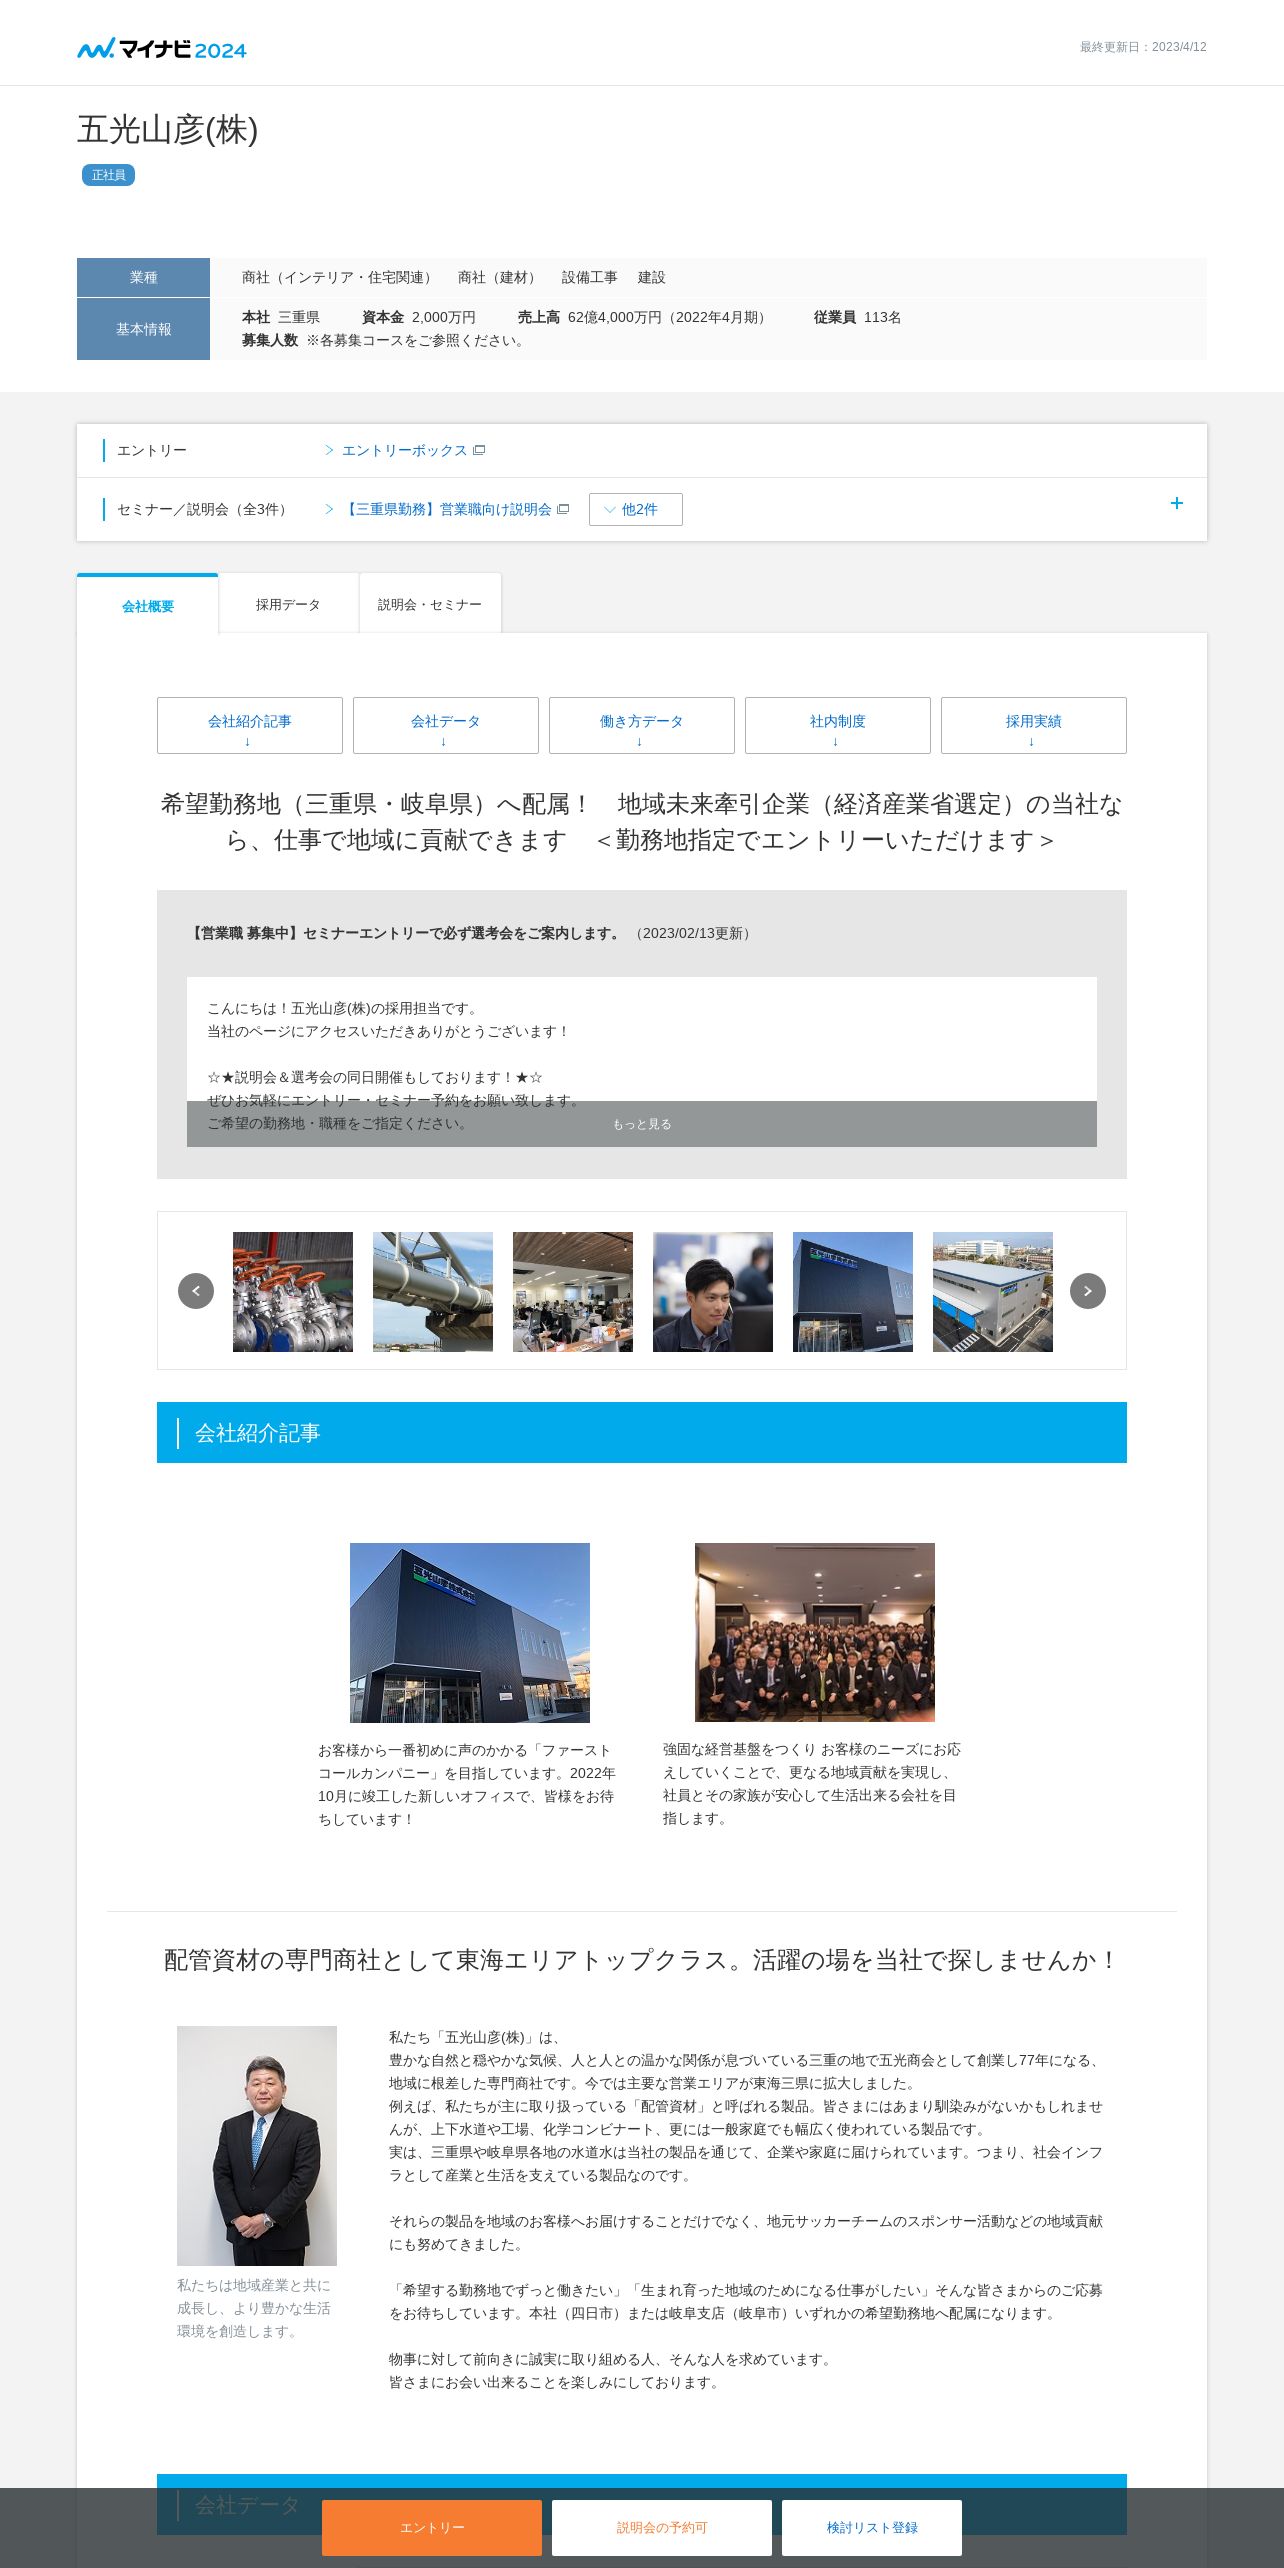Click the 正社員 badge

coord(108,175)
